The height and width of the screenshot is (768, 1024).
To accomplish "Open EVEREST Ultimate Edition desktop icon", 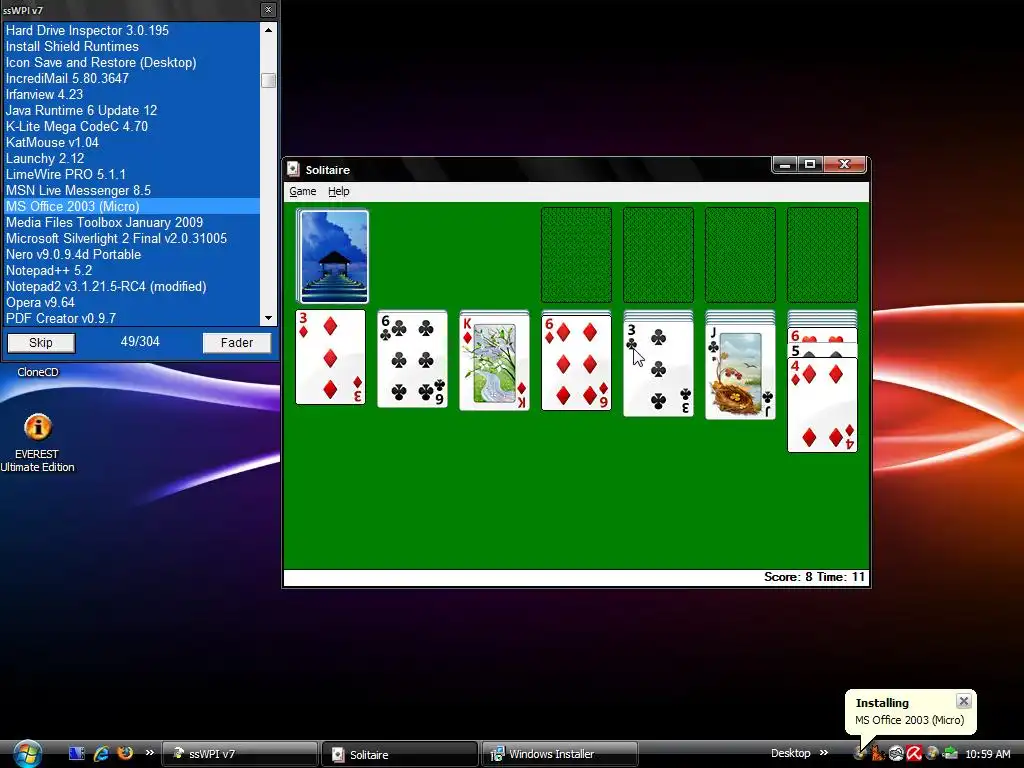I will pyautogui.click(x=37, y=441).
